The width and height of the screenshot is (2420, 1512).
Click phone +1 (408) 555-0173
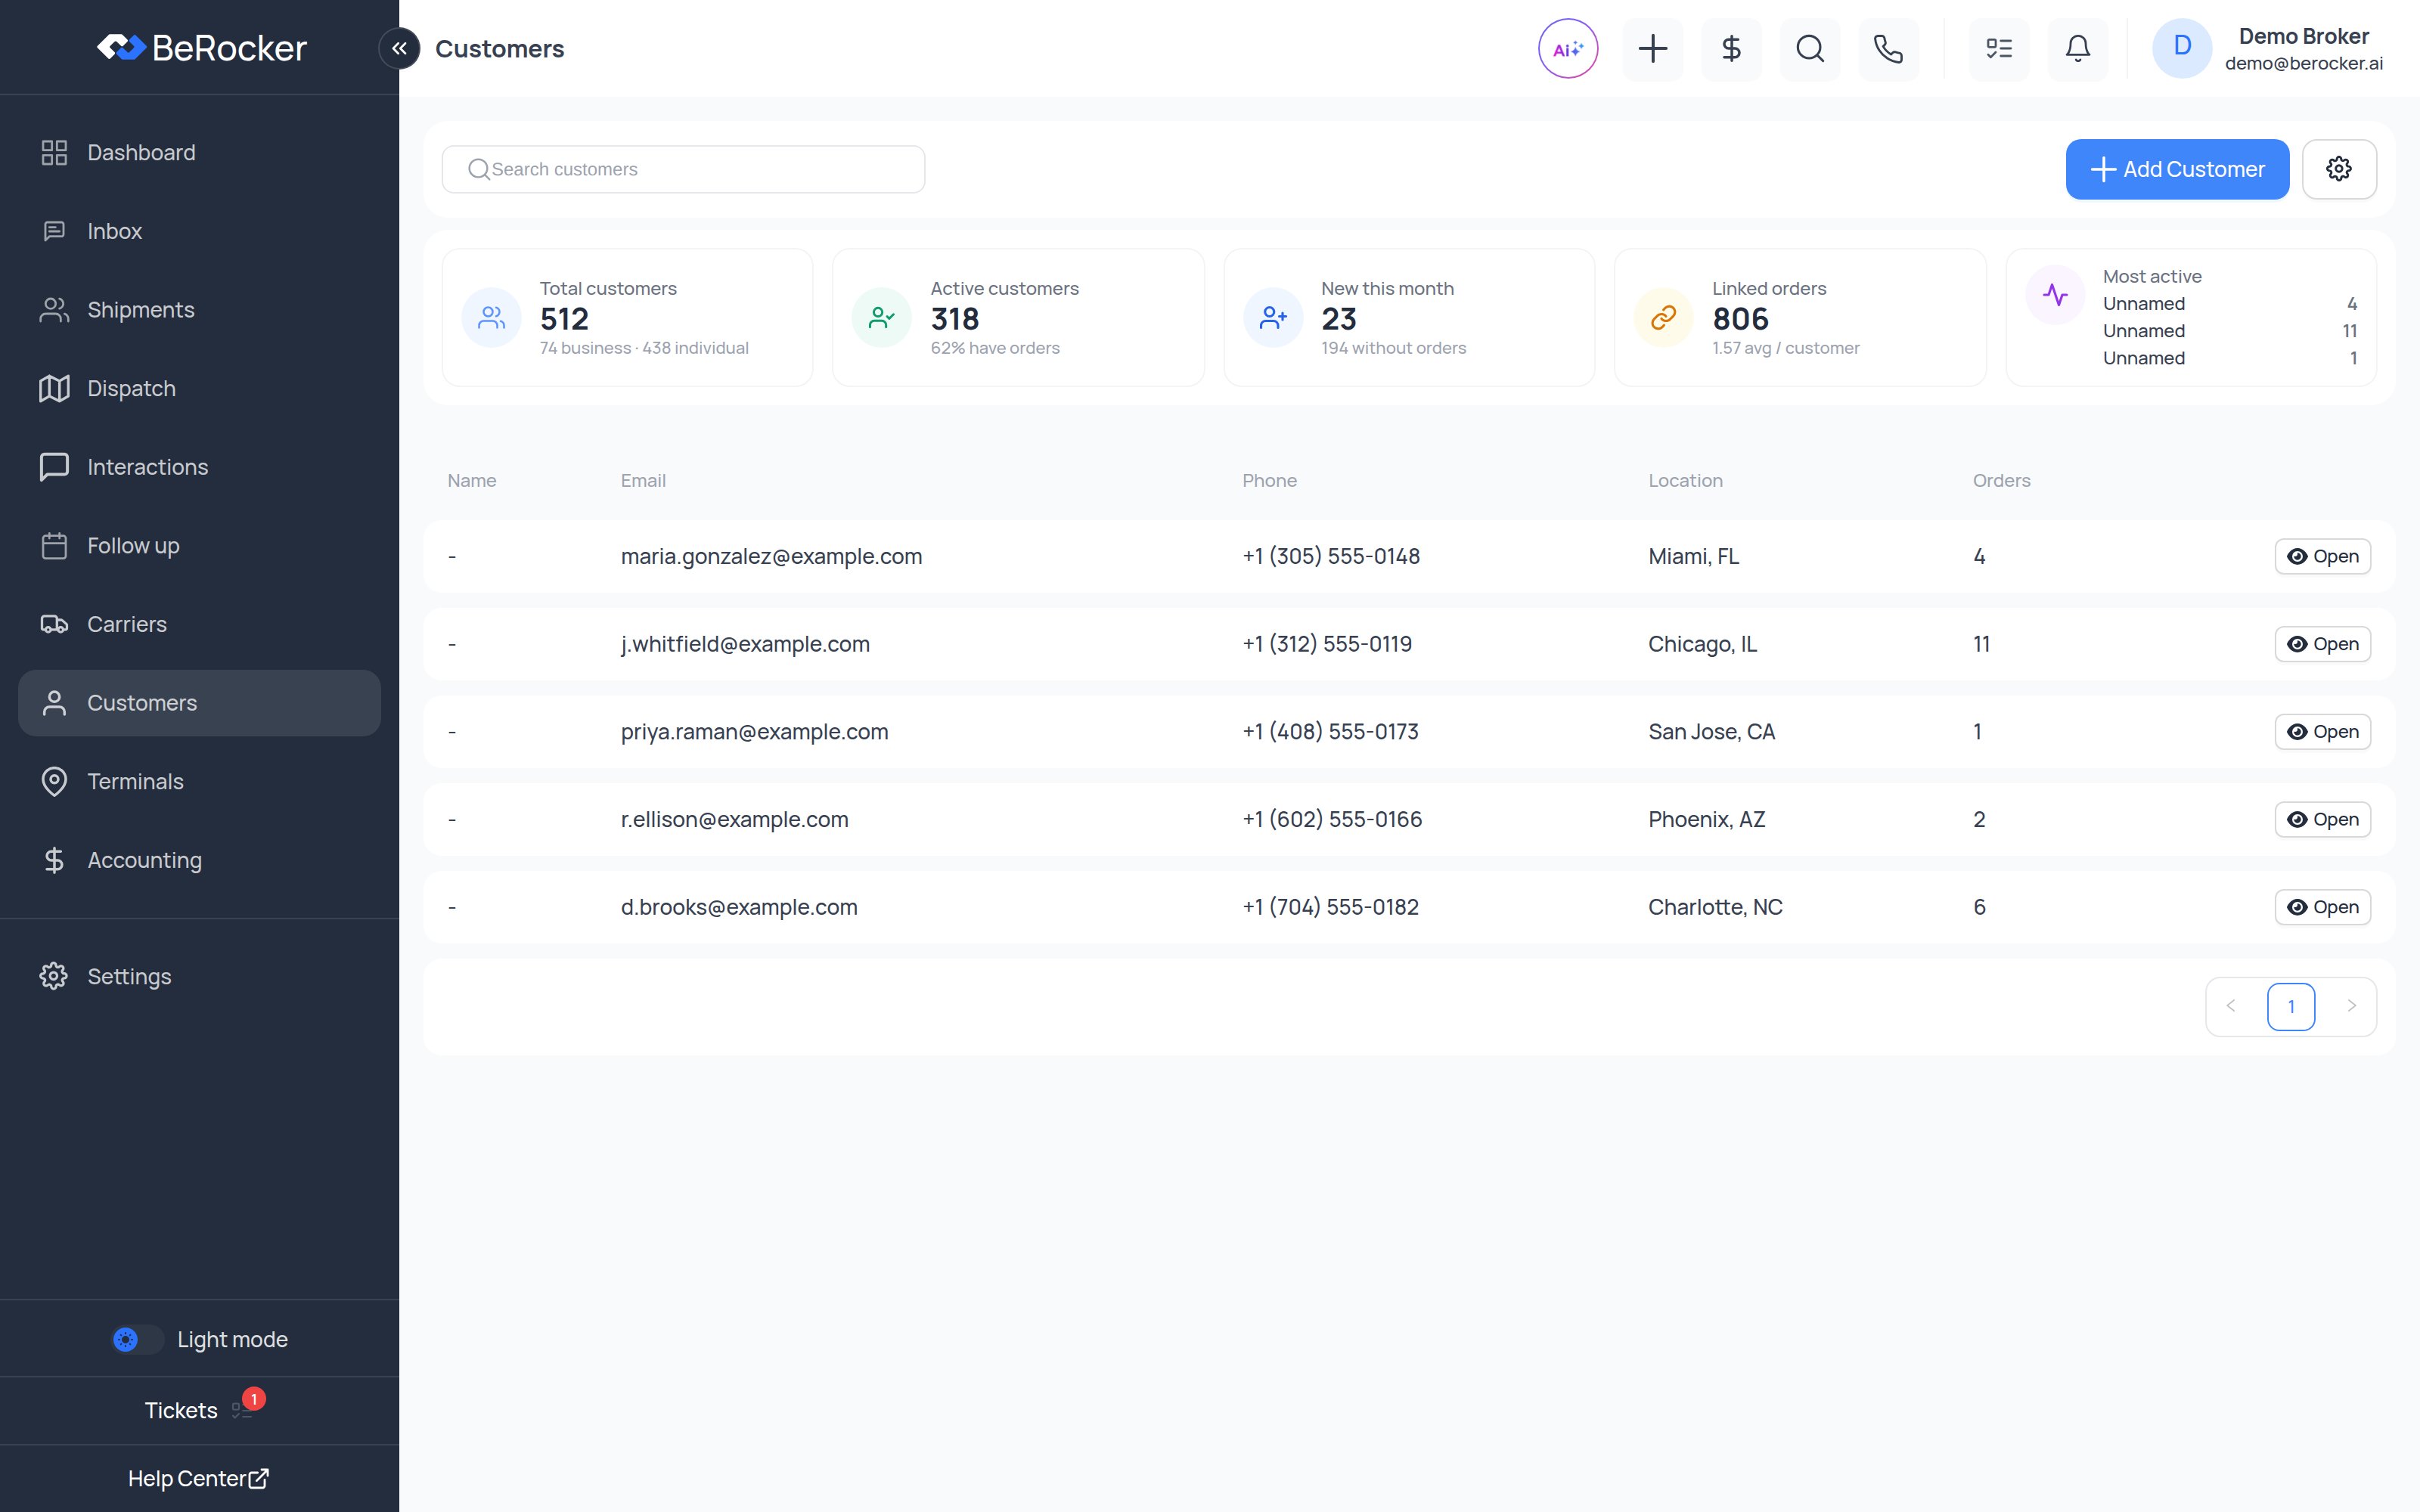click(1330, 732)
